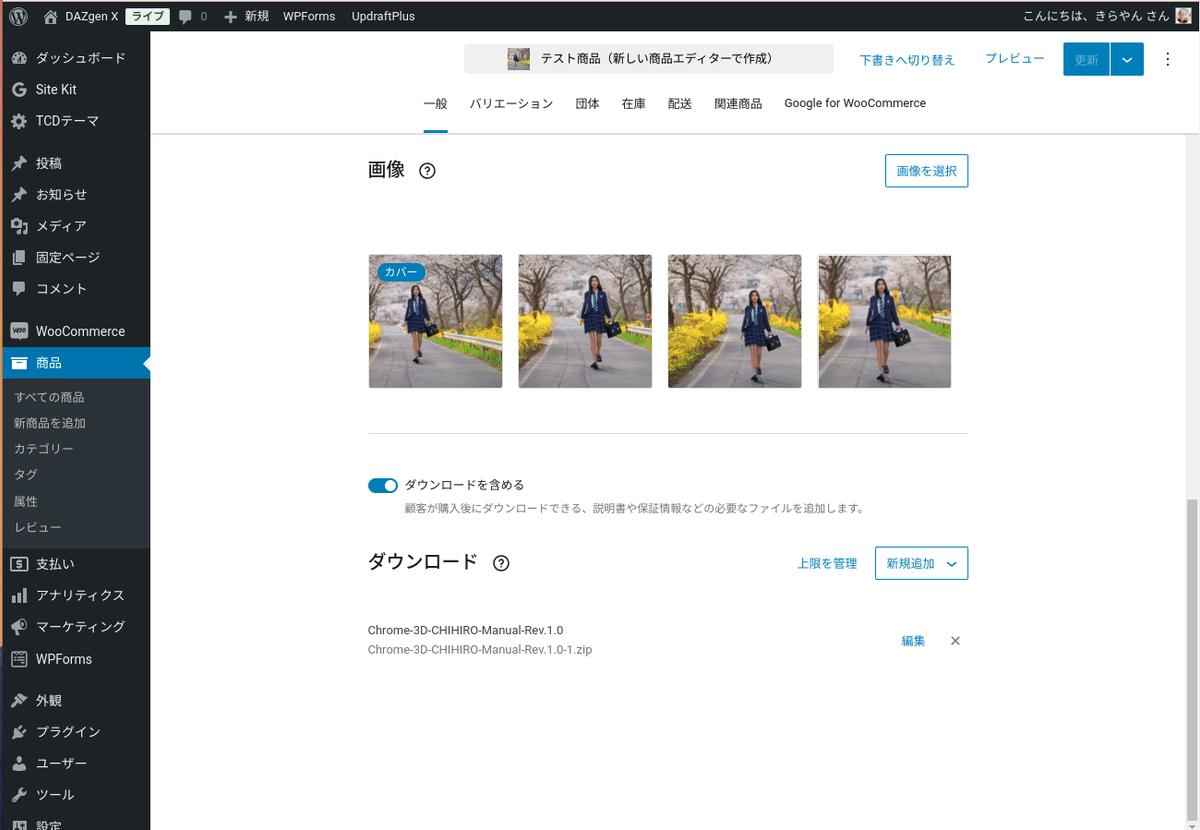This screenshot has width=1200, height=830.
Task: Click the プラグイン plug icon
Action: coord(19,732)
